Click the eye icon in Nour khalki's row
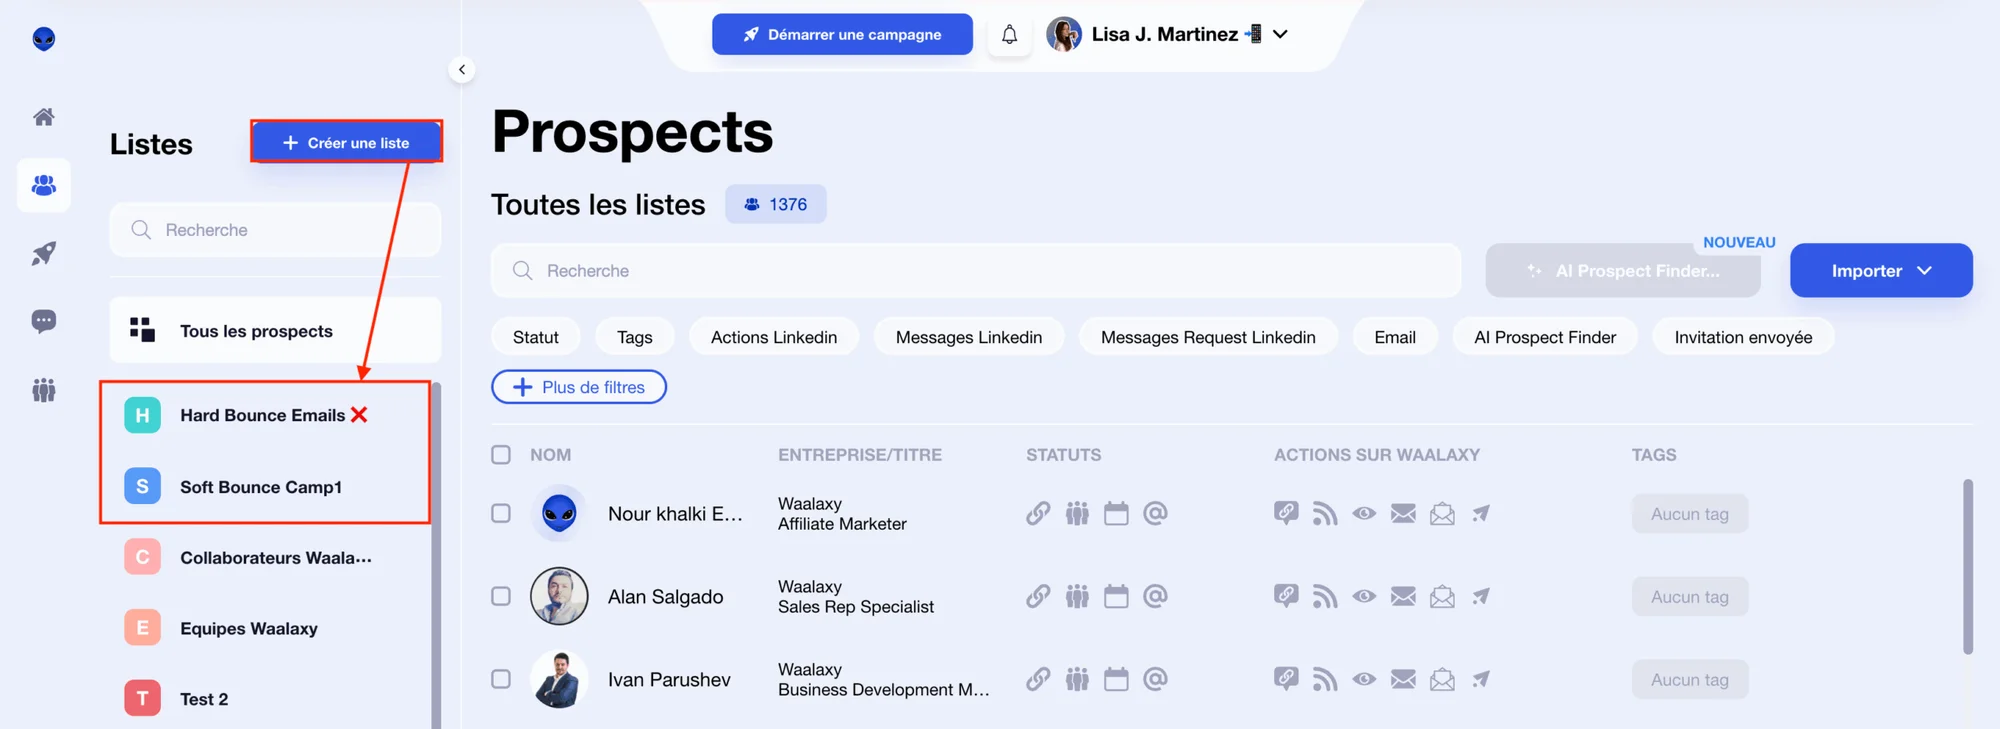The height and width of the screenshot is (729, 2000). [1364, 514]
